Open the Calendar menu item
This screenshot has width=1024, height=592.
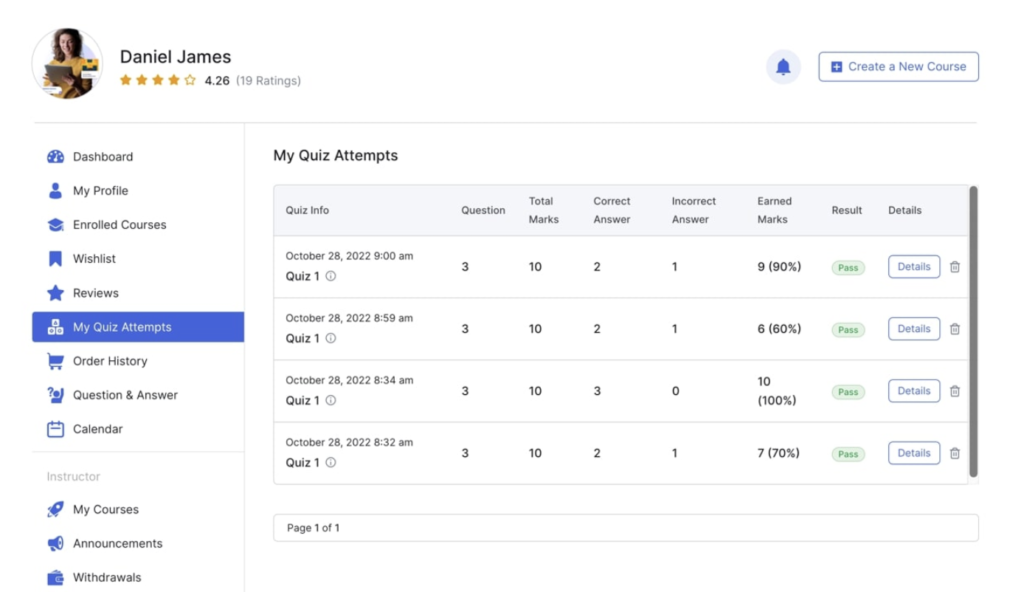pos(97,429)
